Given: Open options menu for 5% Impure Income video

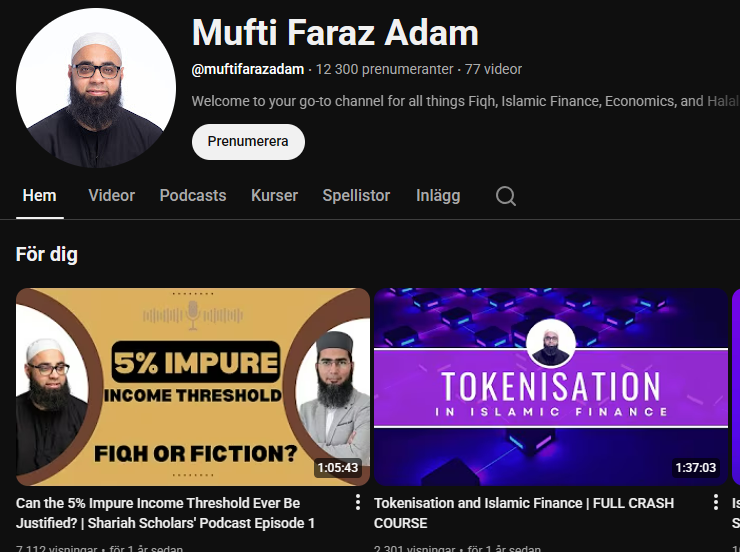Looking at the screenshot, I should 358,502.
